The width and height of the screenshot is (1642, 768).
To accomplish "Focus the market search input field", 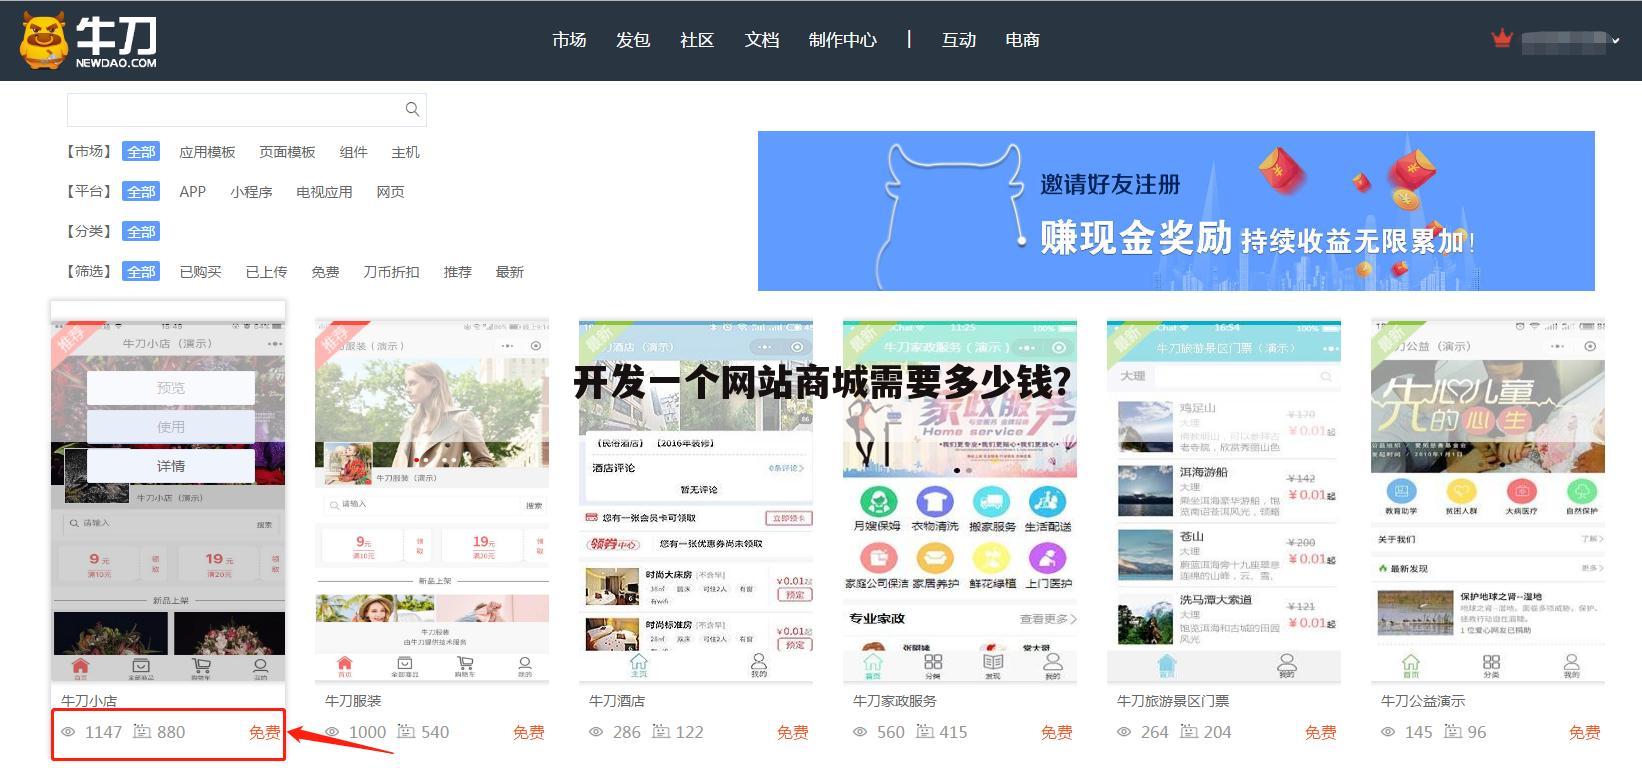I will [246, 109].
